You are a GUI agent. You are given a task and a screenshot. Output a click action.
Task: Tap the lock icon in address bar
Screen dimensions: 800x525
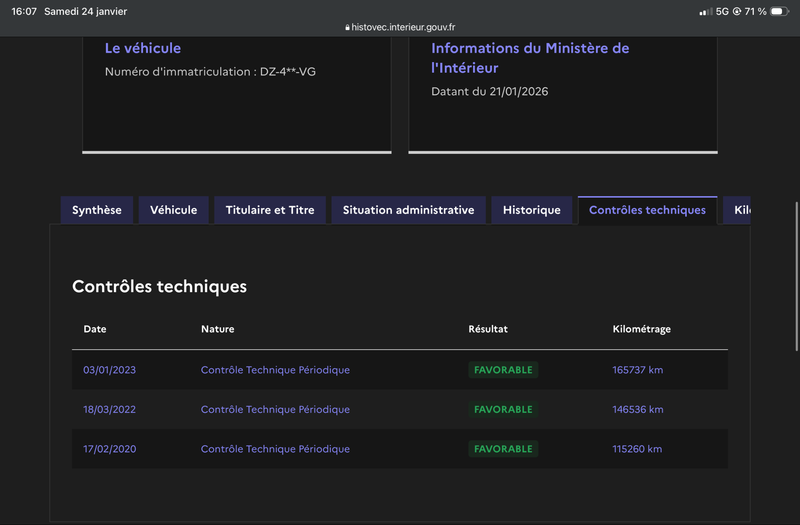point(347,28)
